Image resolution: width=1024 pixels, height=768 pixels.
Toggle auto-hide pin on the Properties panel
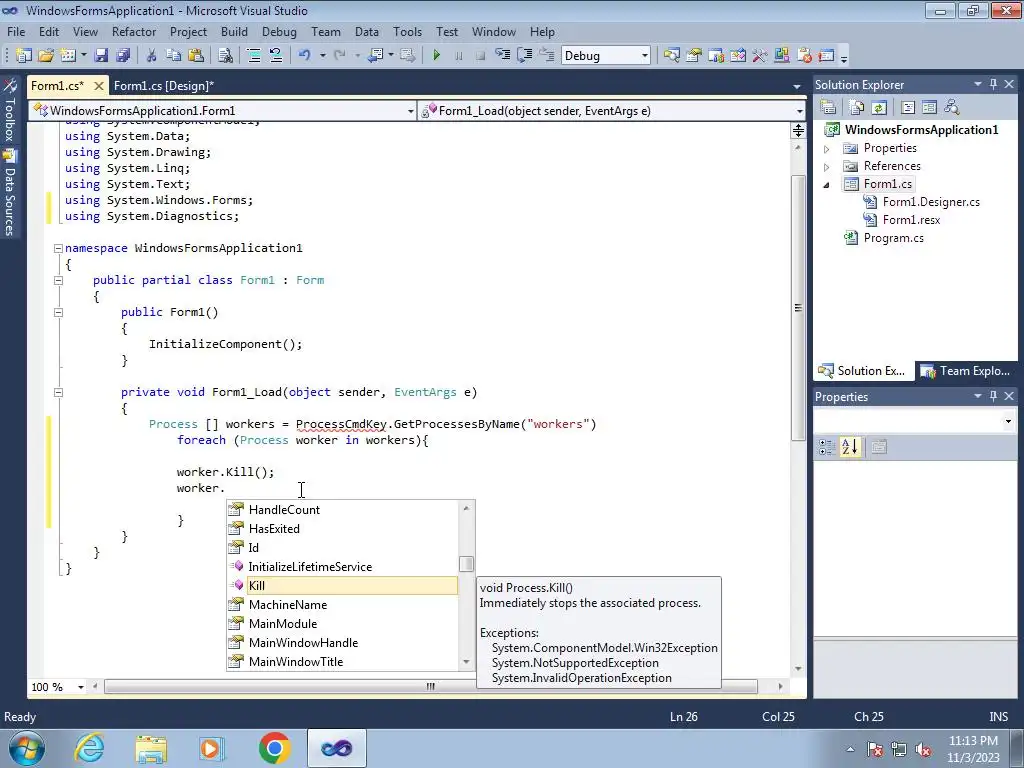pyautogui.click(x=993, y=396)
